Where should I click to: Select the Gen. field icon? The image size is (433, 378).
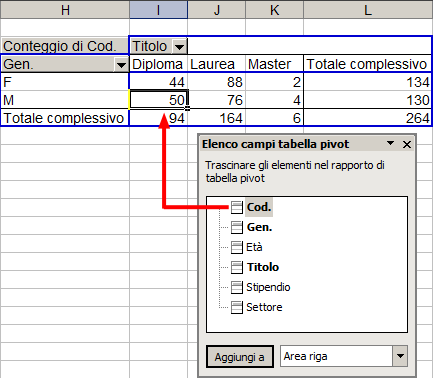237,227
